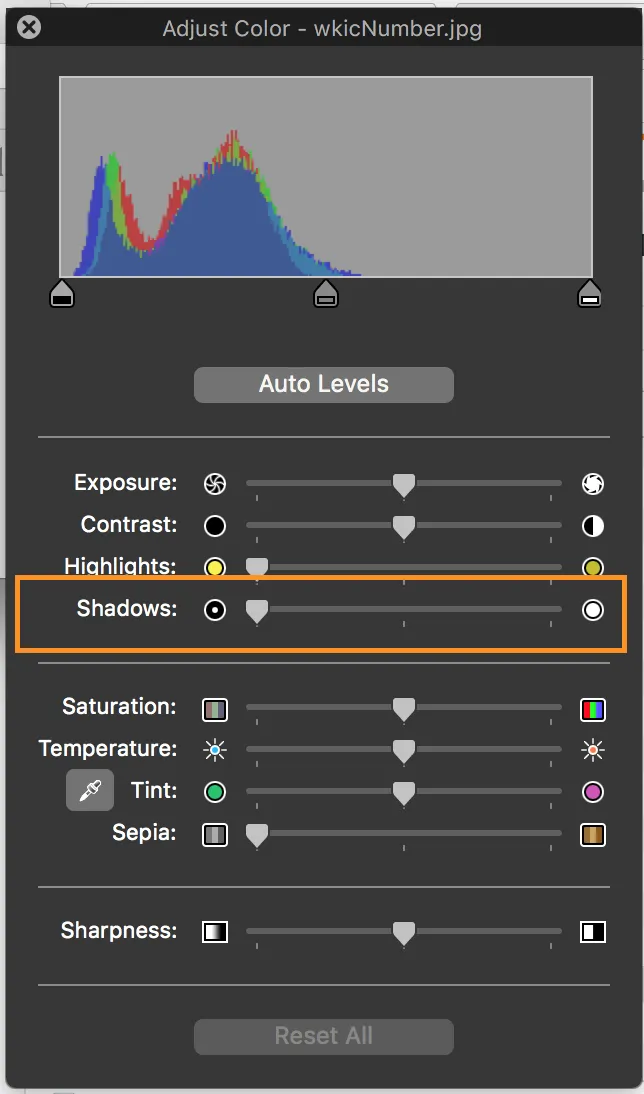Click the Shadows slider thumb
Screen dimensions: 644x1094
(257, 610)
